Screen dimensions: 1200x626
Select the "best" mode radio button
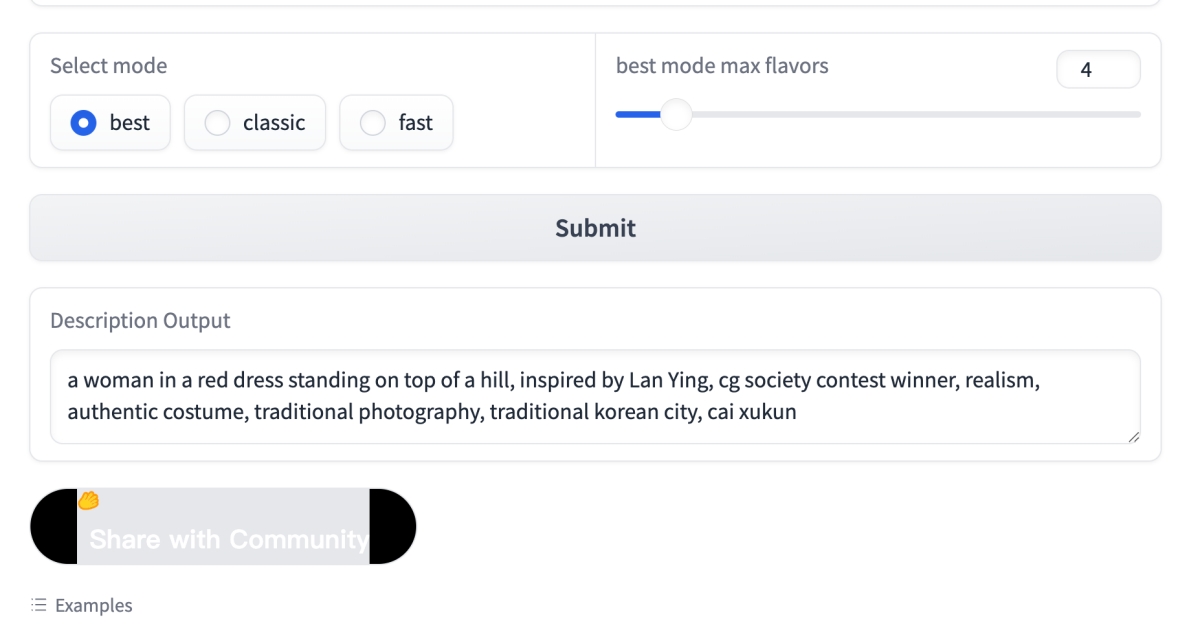tap(84, 123)
